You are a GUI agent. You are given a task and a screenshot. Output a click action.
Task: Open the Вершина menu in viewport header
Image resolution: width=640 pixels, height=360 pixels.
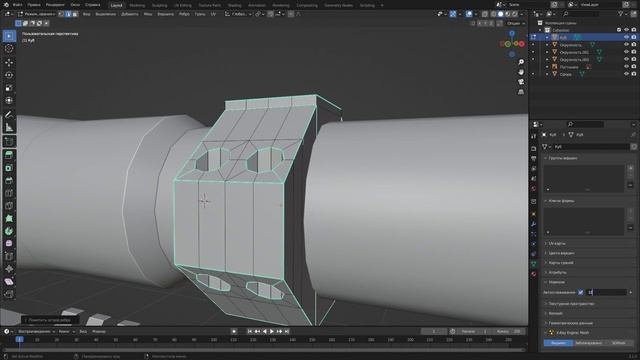point(165,14)
